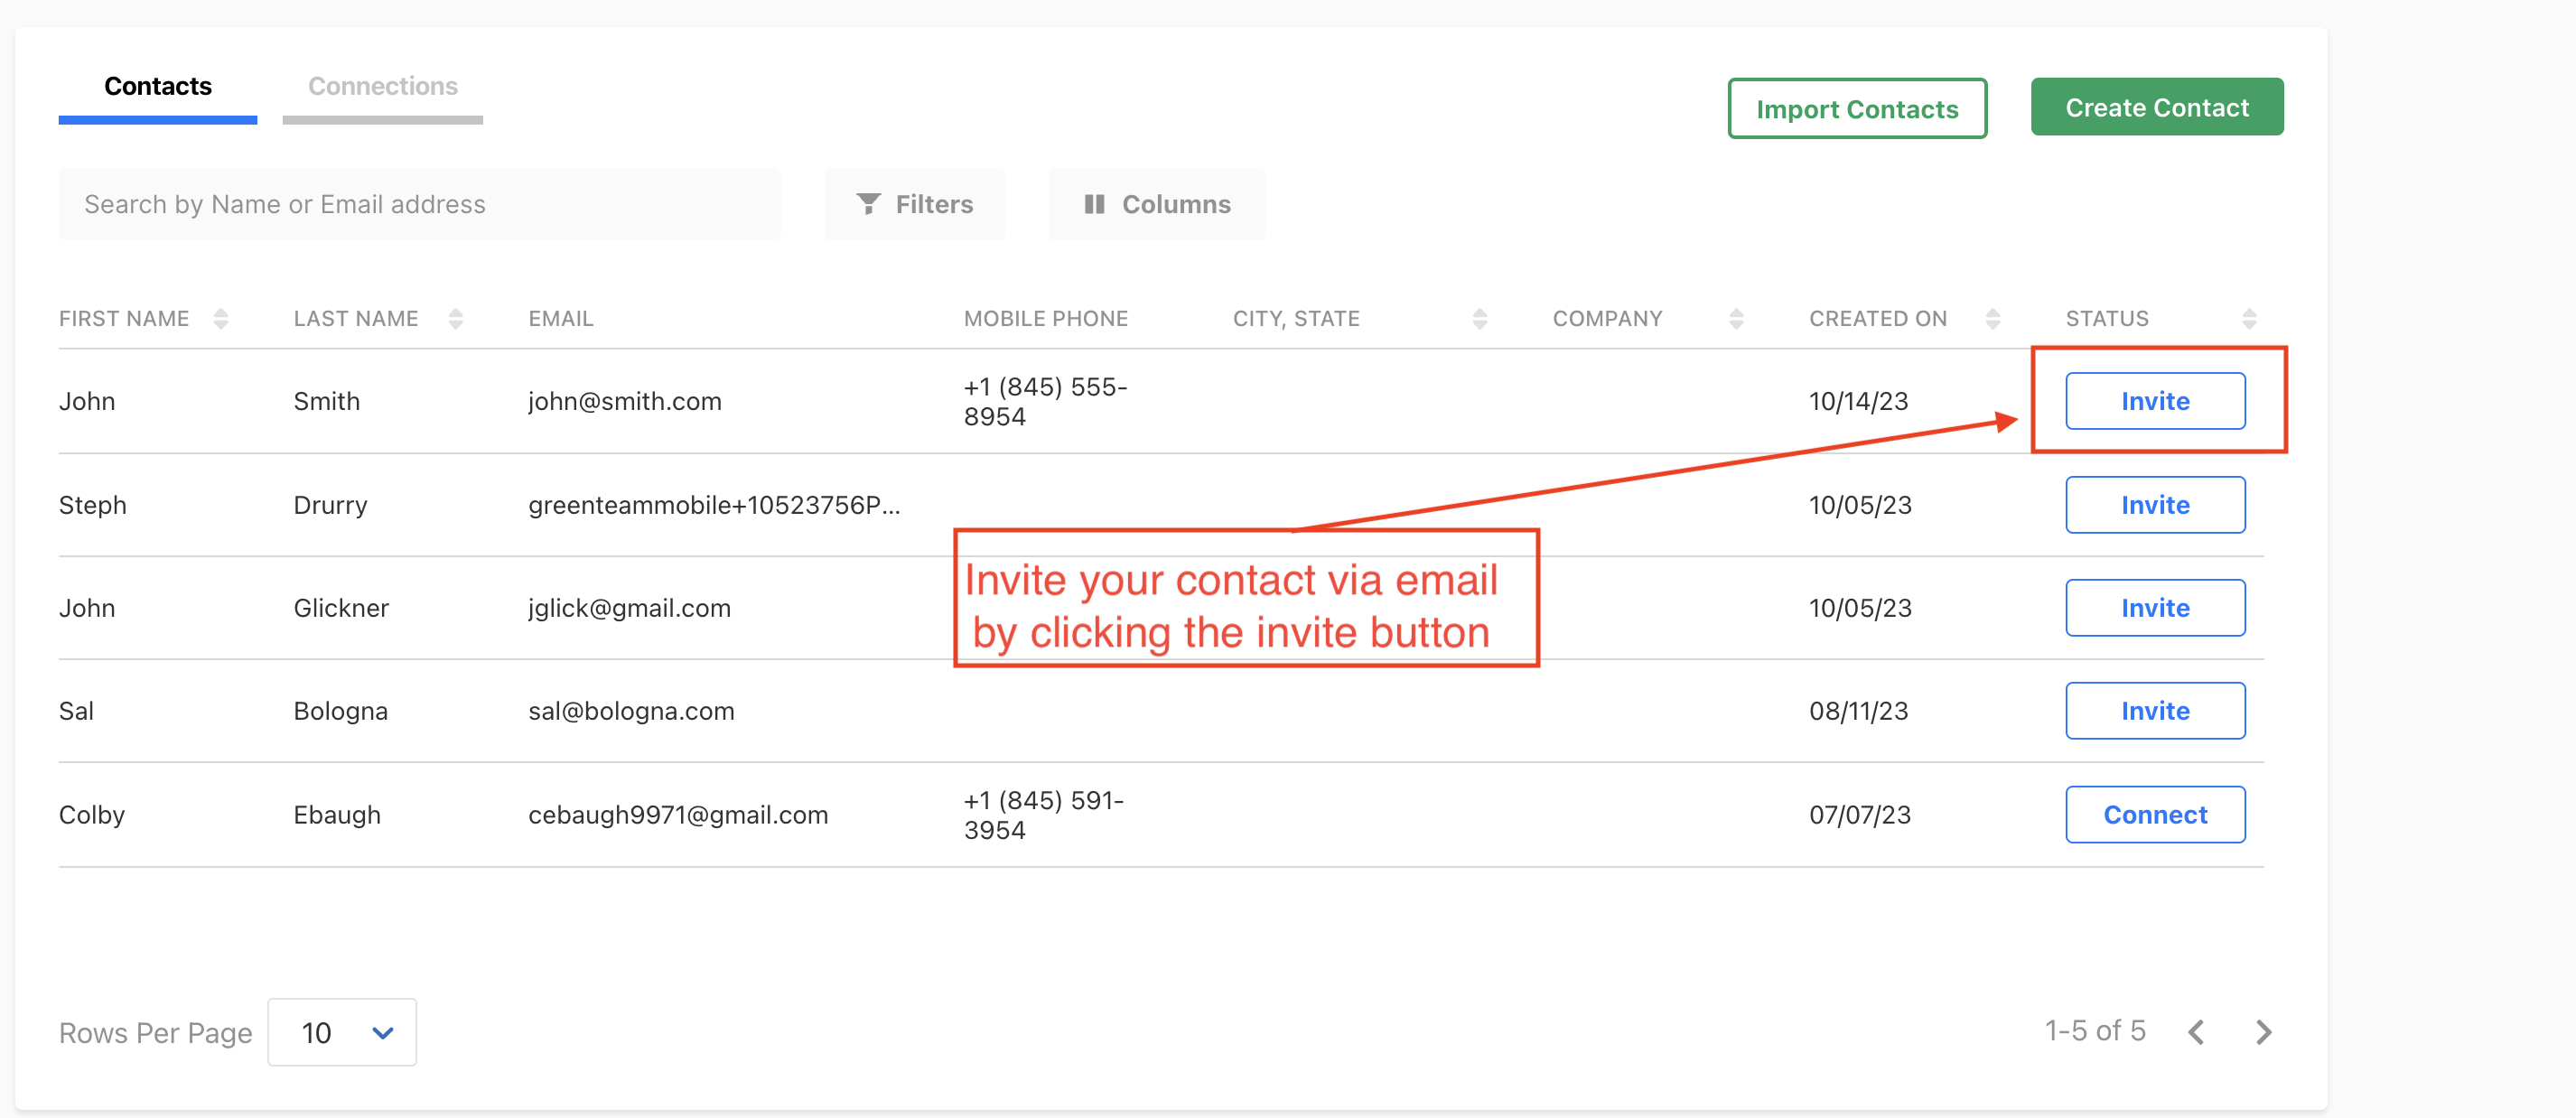This screenshot has width=2576, height=1118.
Task: Open the Columns chooser
Action: (1157, 204)
